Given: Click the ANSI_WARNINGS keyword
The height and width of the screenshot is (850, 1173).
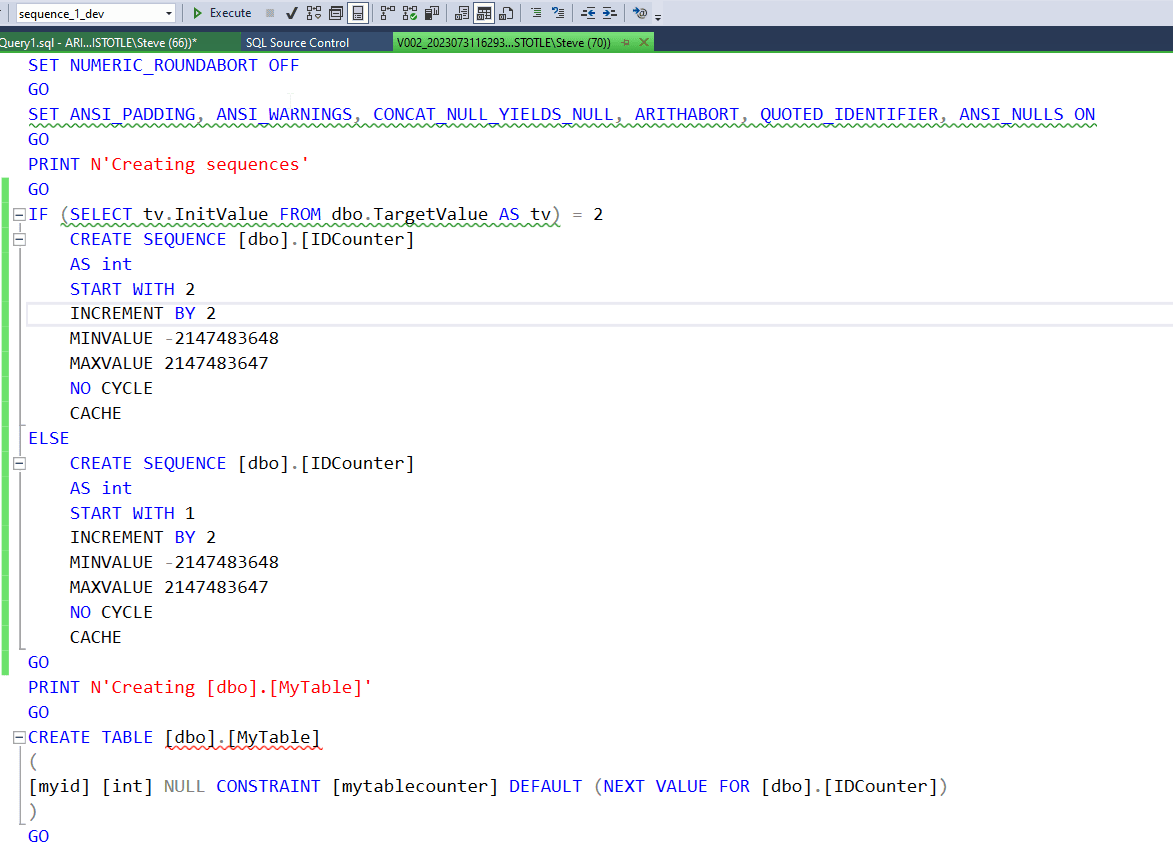Looking at the screenshot, I should pos(284,114).
